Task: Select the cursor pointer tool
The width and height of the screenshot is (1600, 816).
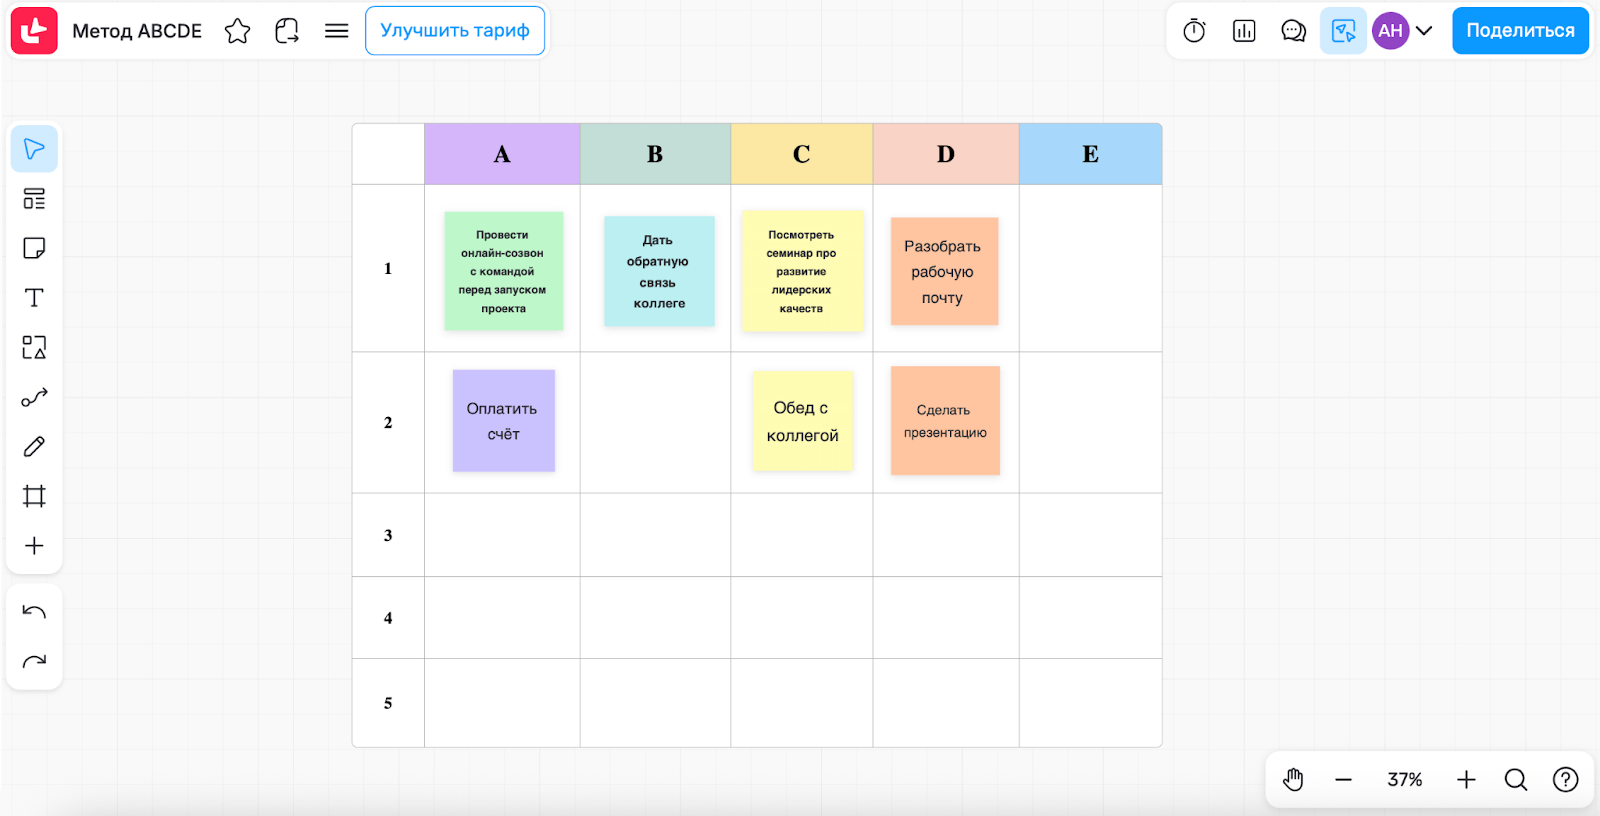Action: click(x=34, y=149)
